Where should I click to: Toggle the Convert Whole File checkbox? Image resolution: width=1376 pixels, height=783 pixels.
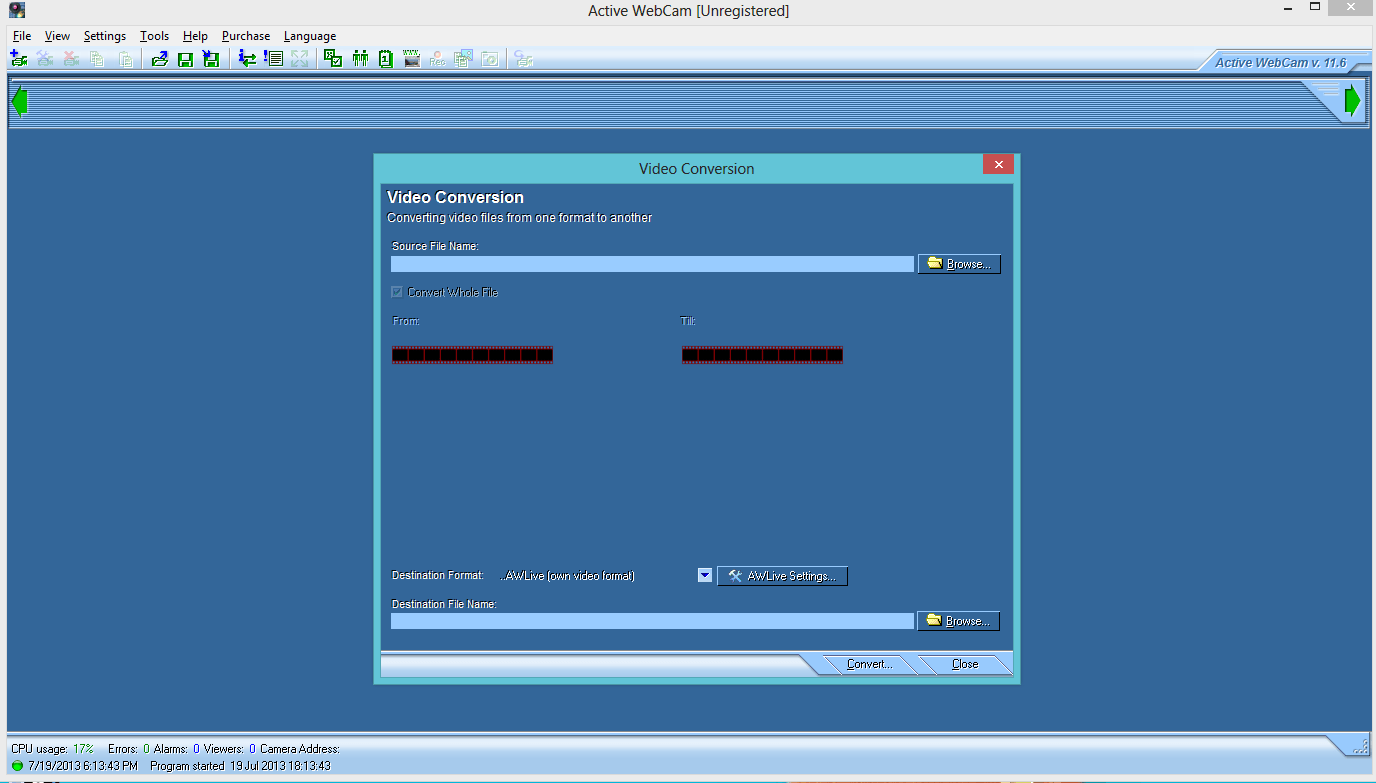(x=396, y=292)
